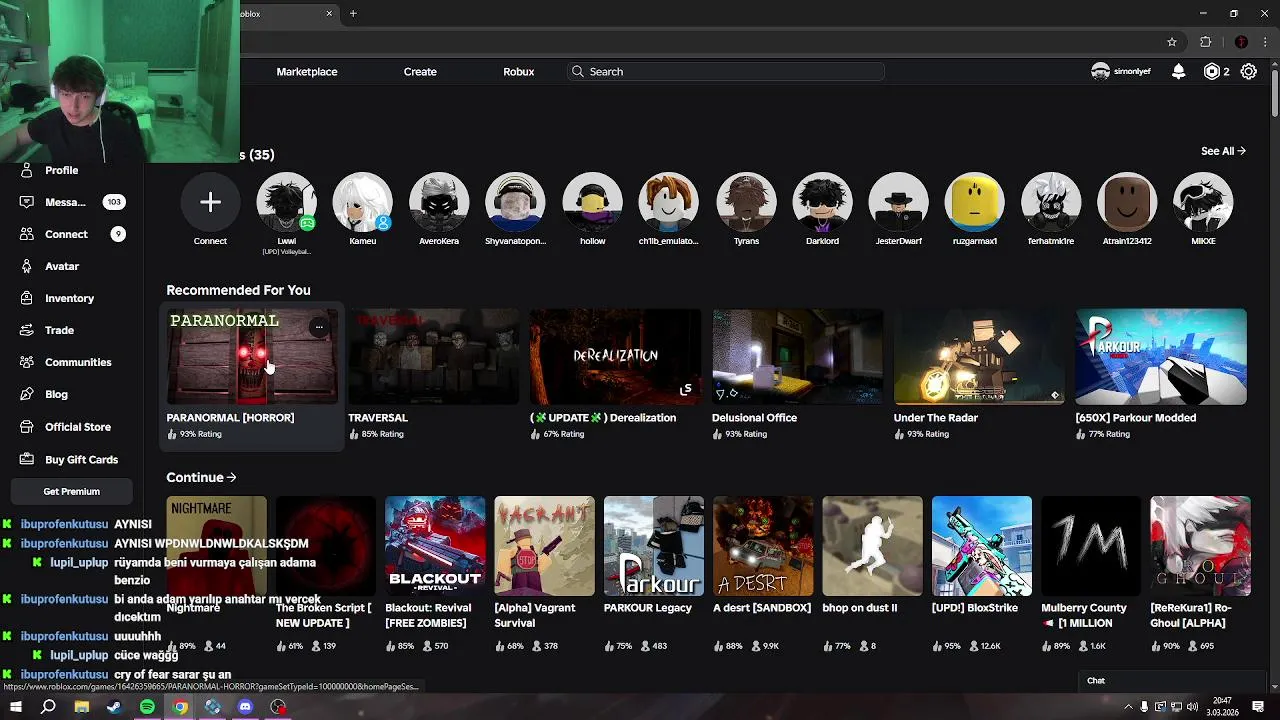
Task: Open the Robux balance icon
Action: [x=1212, y=71]
